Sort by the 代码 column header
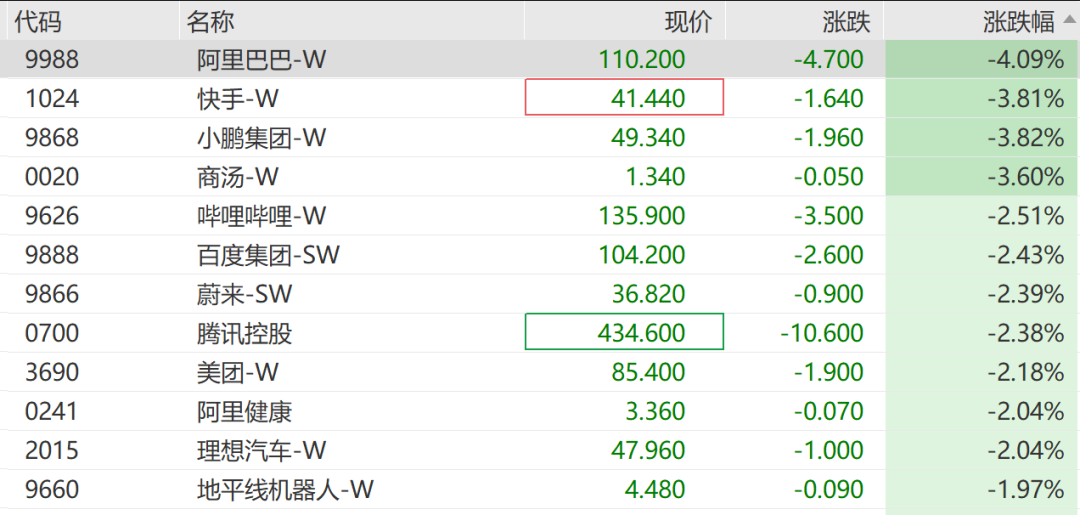Image resolution: width=1080 pixels, height=515 pixels. click(x=38, y=22)
